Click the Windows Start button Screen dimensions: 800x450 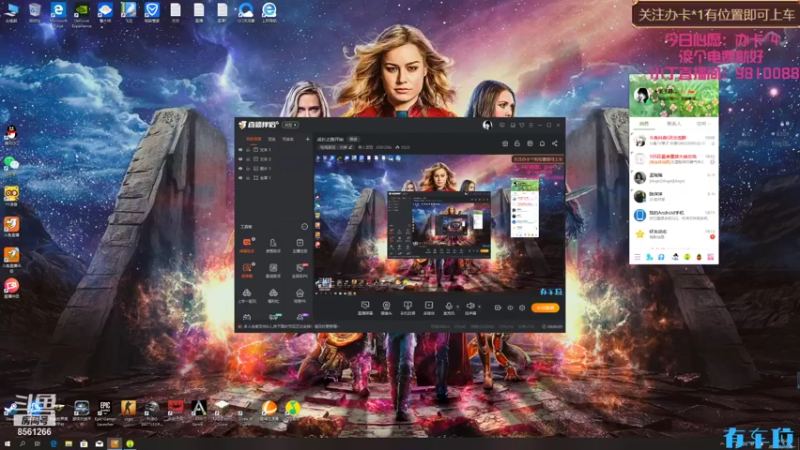[x=7, y=444]
